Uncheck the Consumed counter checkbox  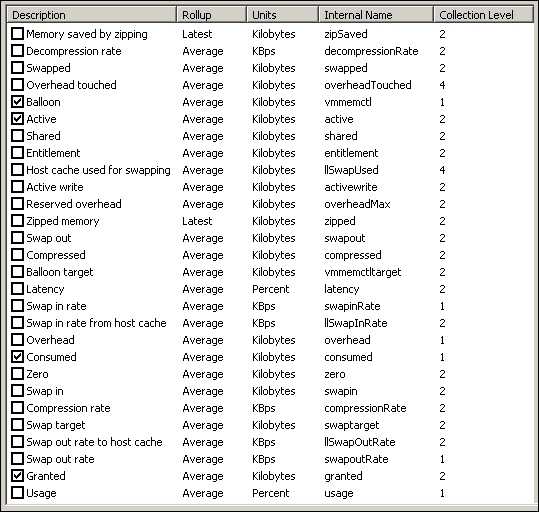[x=17, y=357]
